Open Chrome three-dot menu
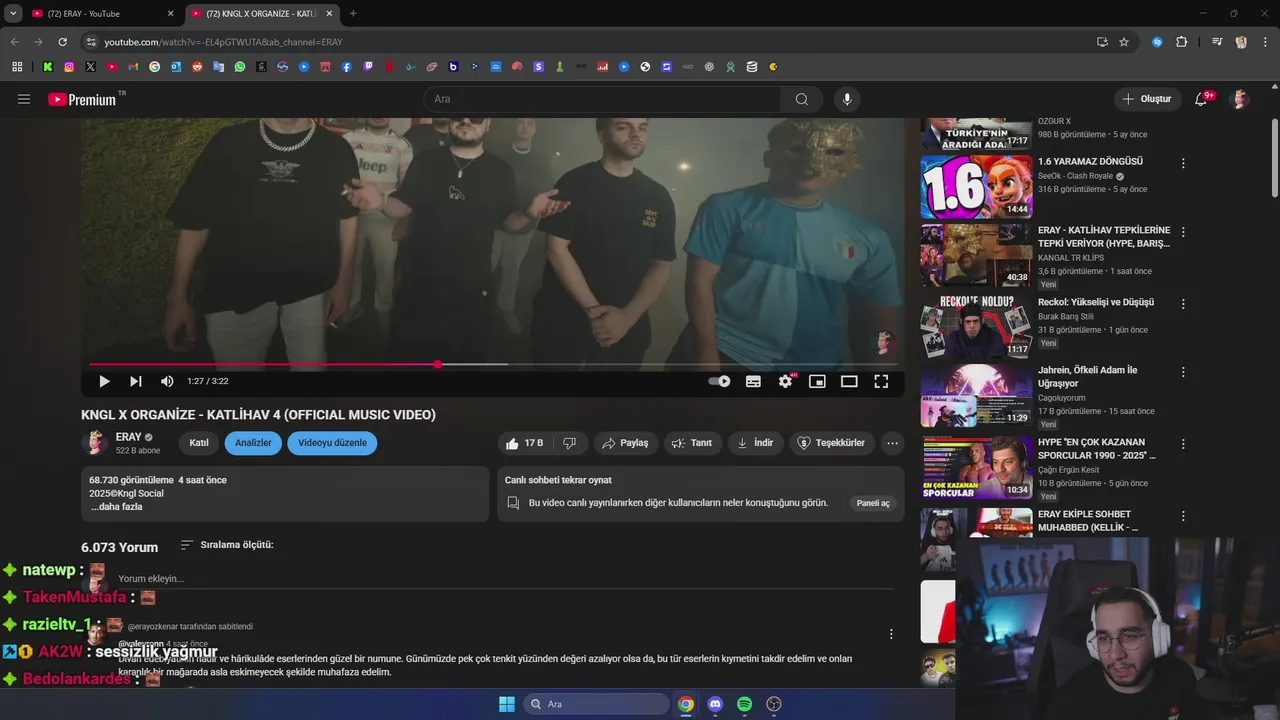 point(1264,42)
